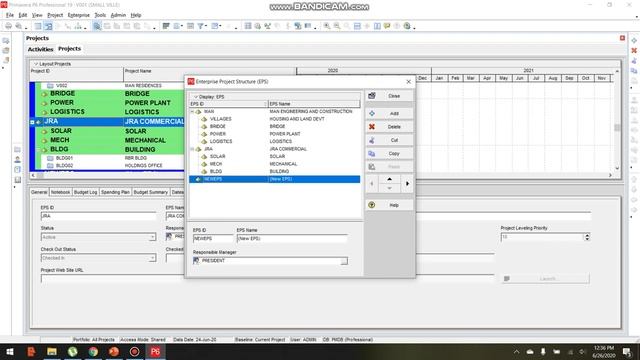Click Close button in EPS dialog
This screenshot has width=640, height=360.
pyautogui.click(x=389, y=96)
